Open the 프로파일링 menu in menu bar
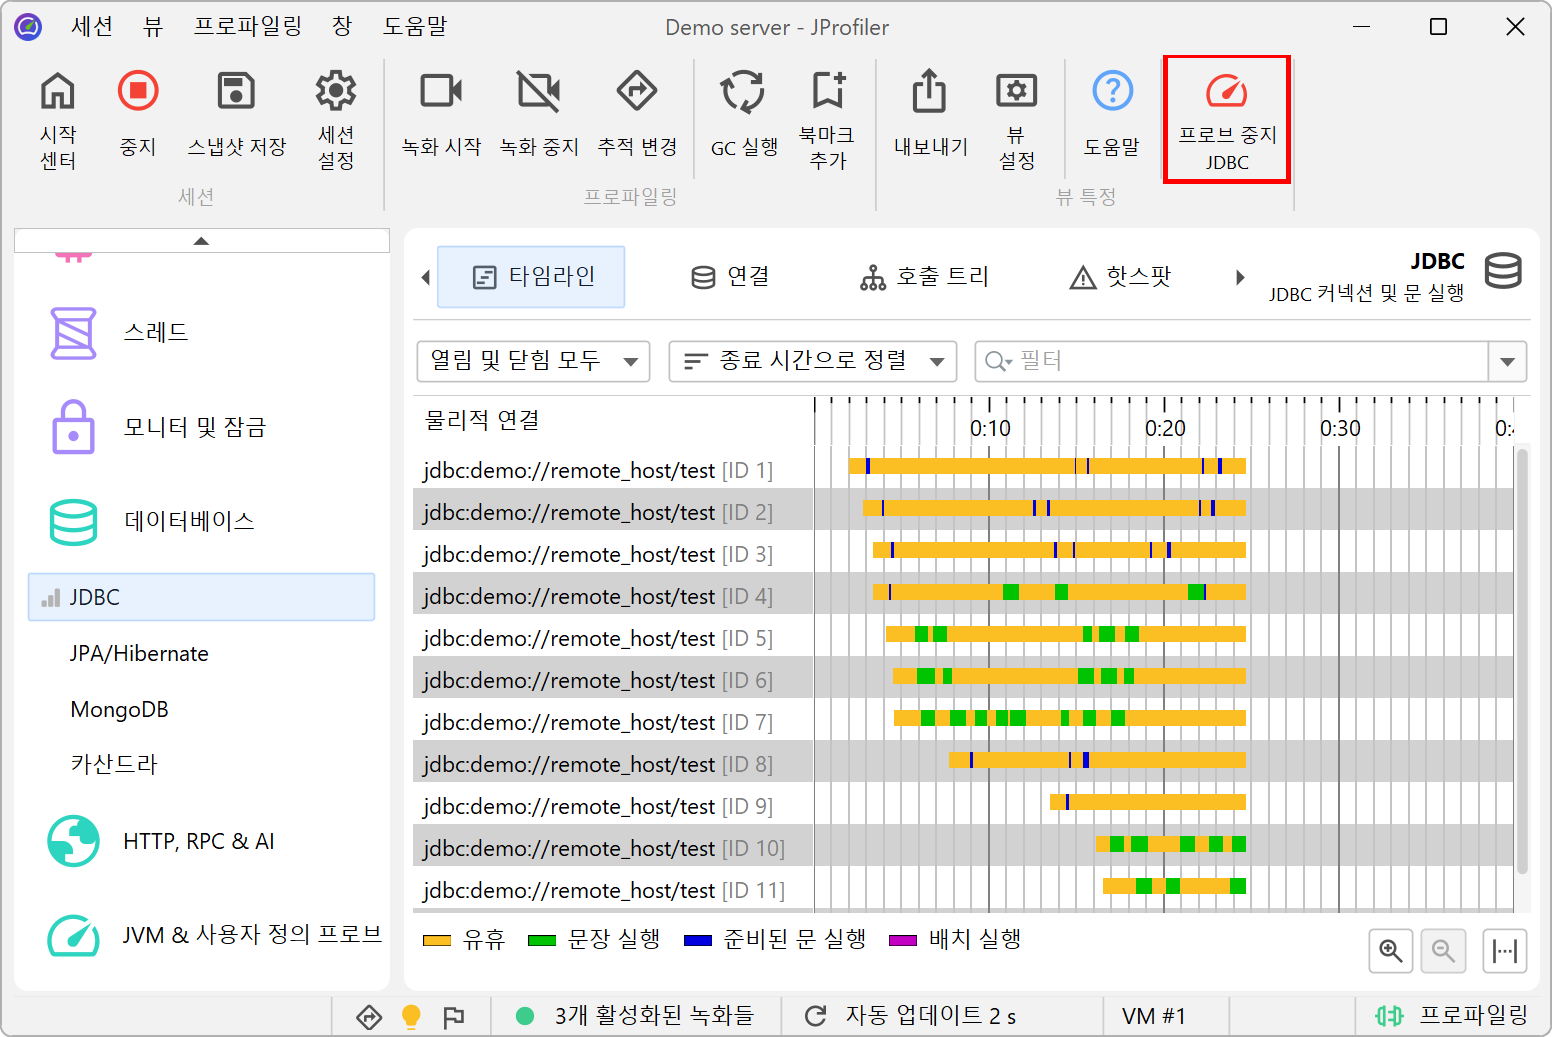Viewport: 1552px width, 1037px height. pos(247,27)
